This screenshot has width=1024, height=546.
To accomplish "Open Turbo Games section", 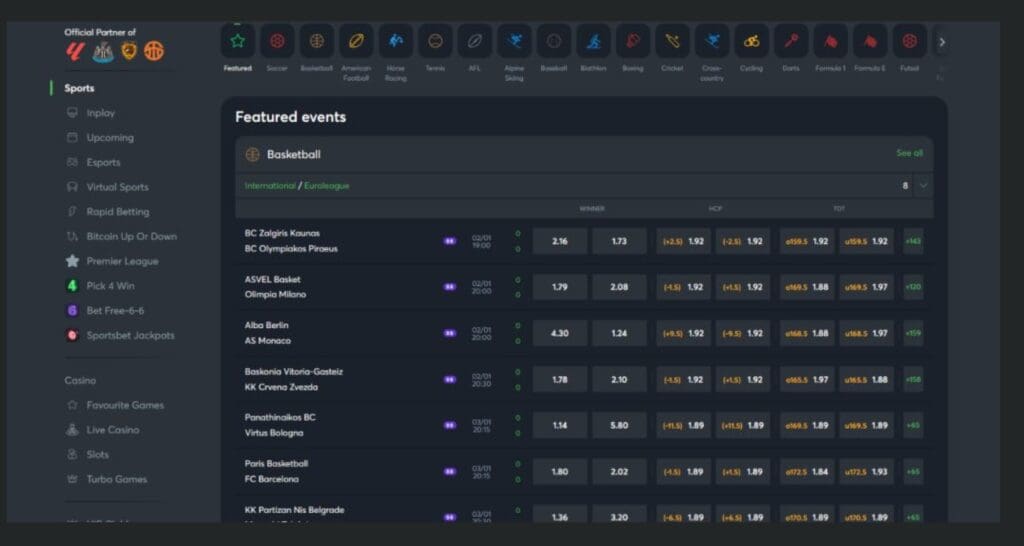I will pyautogui.click(x=116, y=479).
